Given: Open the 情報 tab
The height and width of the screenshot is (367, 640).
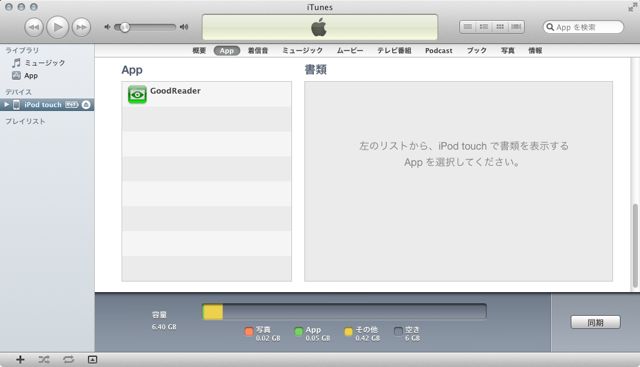Looking at the screenshot, I should [x=535, y=51].
